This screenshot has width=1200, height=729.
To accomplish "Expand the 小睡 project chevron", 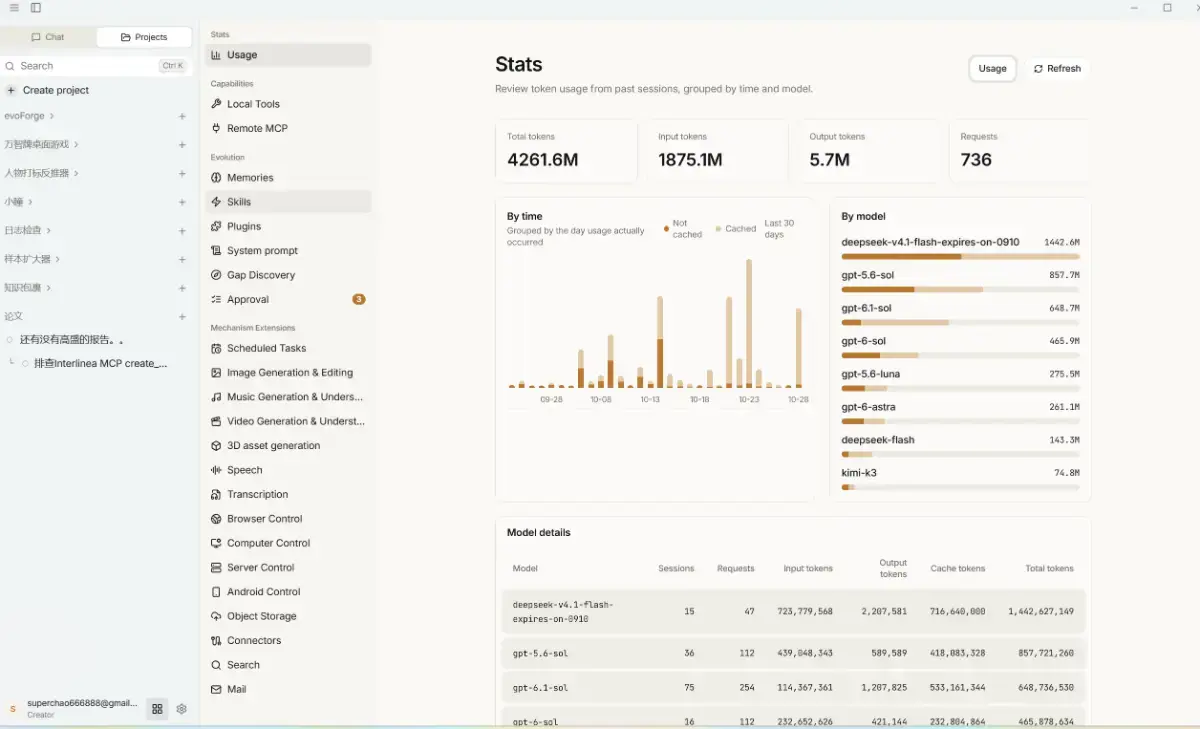I will 30,202.
